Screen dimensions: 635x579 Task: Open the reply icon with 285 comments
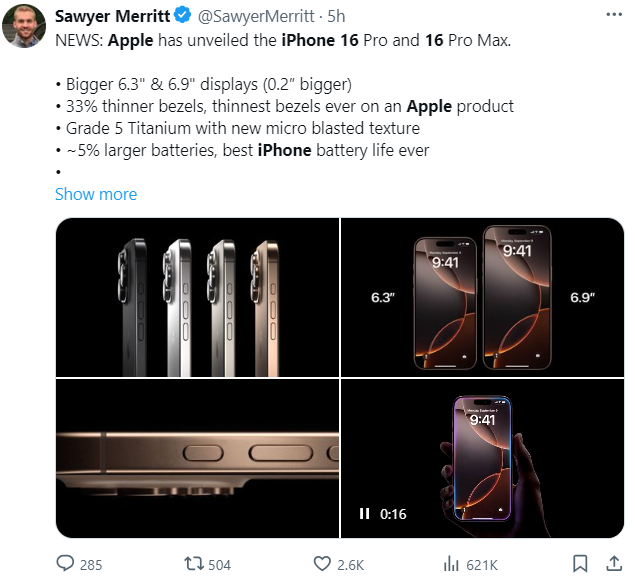tap(66, 564)
